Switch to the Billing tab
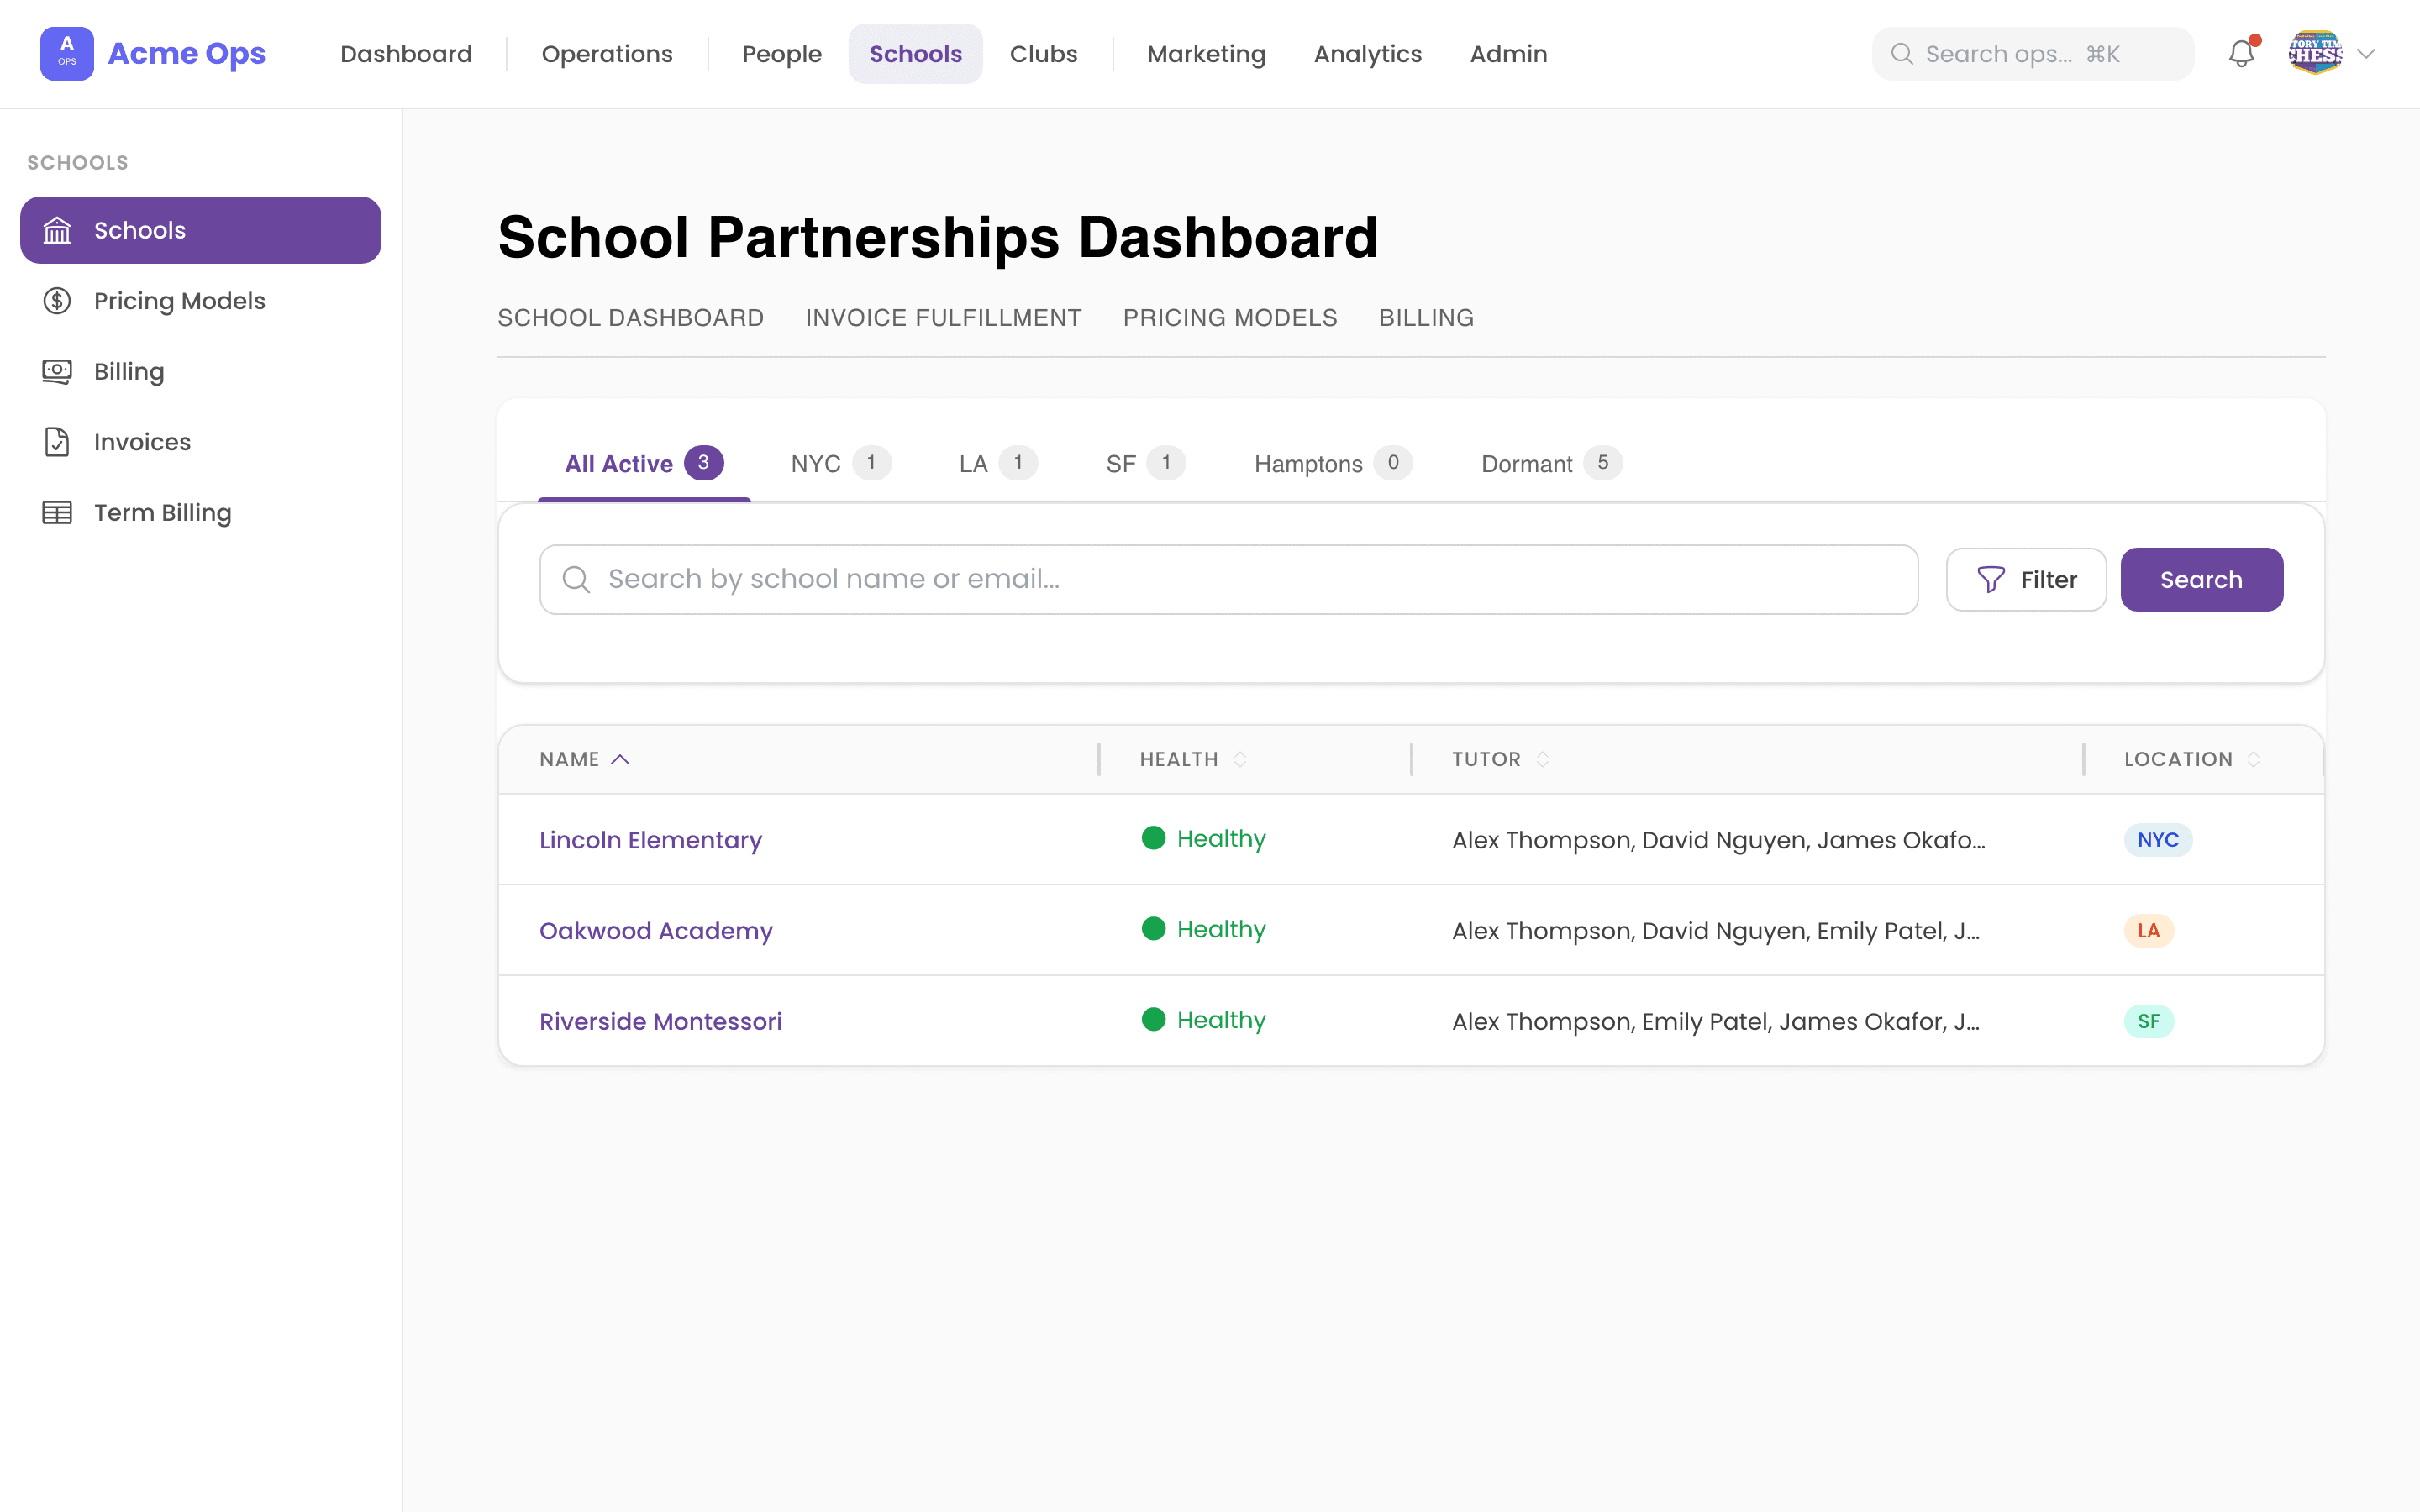2420x1512 pixels. point(1426,318)
